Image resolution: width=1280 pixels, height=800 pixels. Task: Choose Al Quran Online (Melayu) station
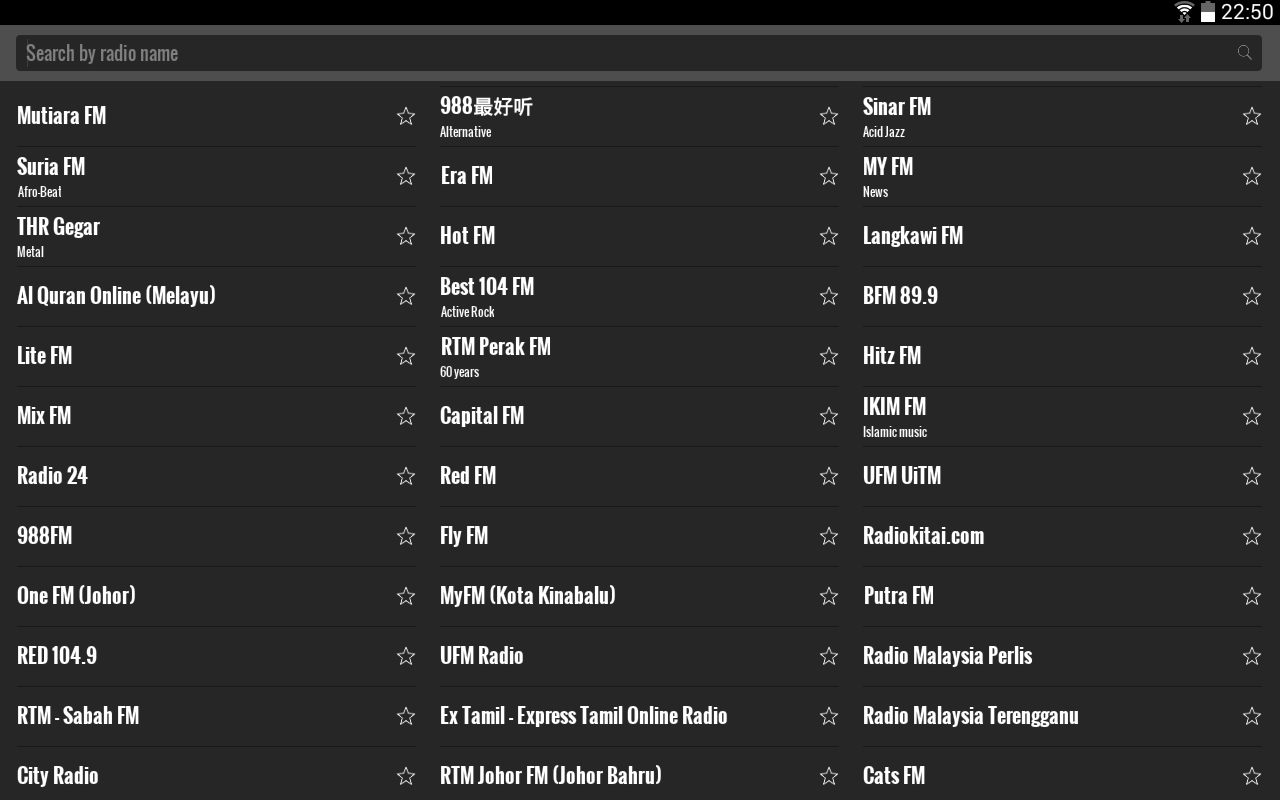(x=116, y=296)
